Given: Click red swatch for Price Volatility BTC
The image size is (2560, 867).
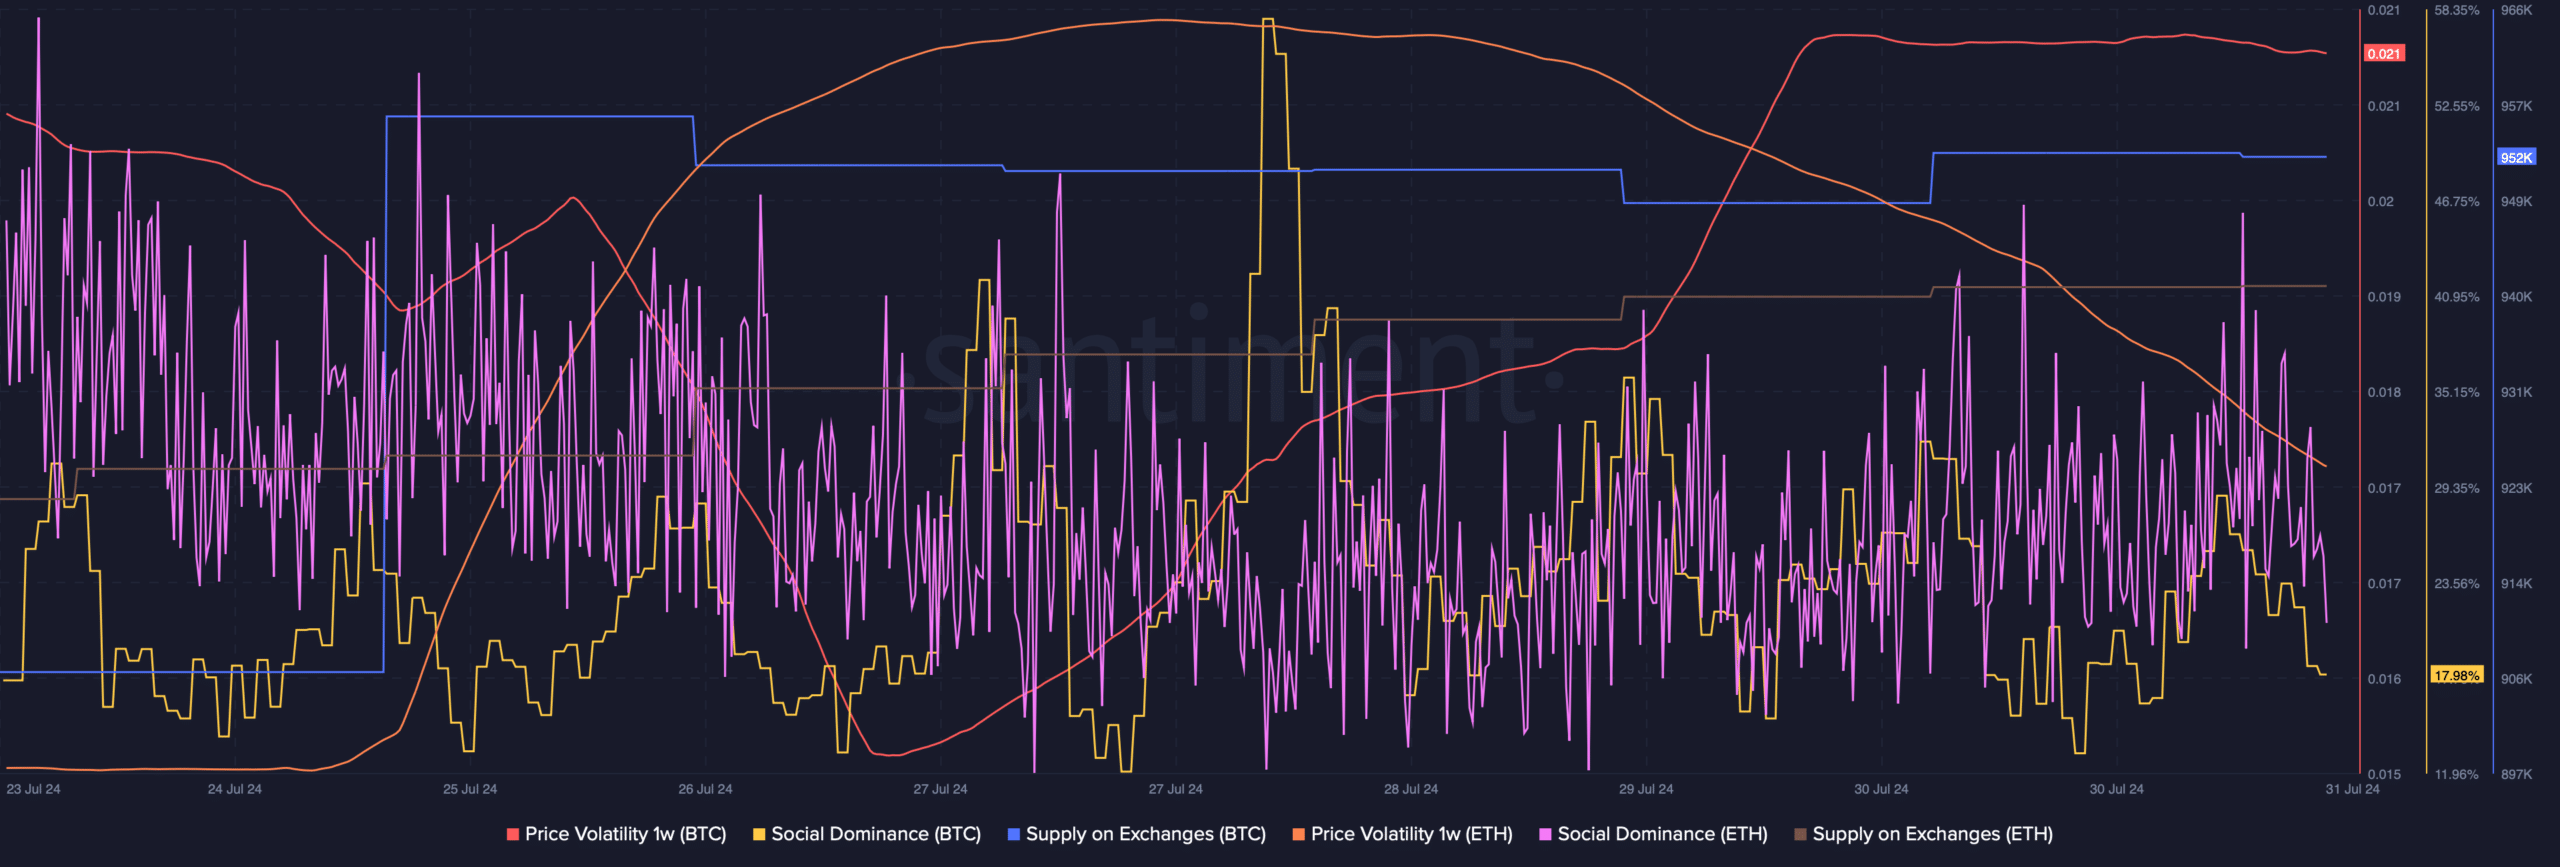Looking at the screenshot, I should 513,834.
